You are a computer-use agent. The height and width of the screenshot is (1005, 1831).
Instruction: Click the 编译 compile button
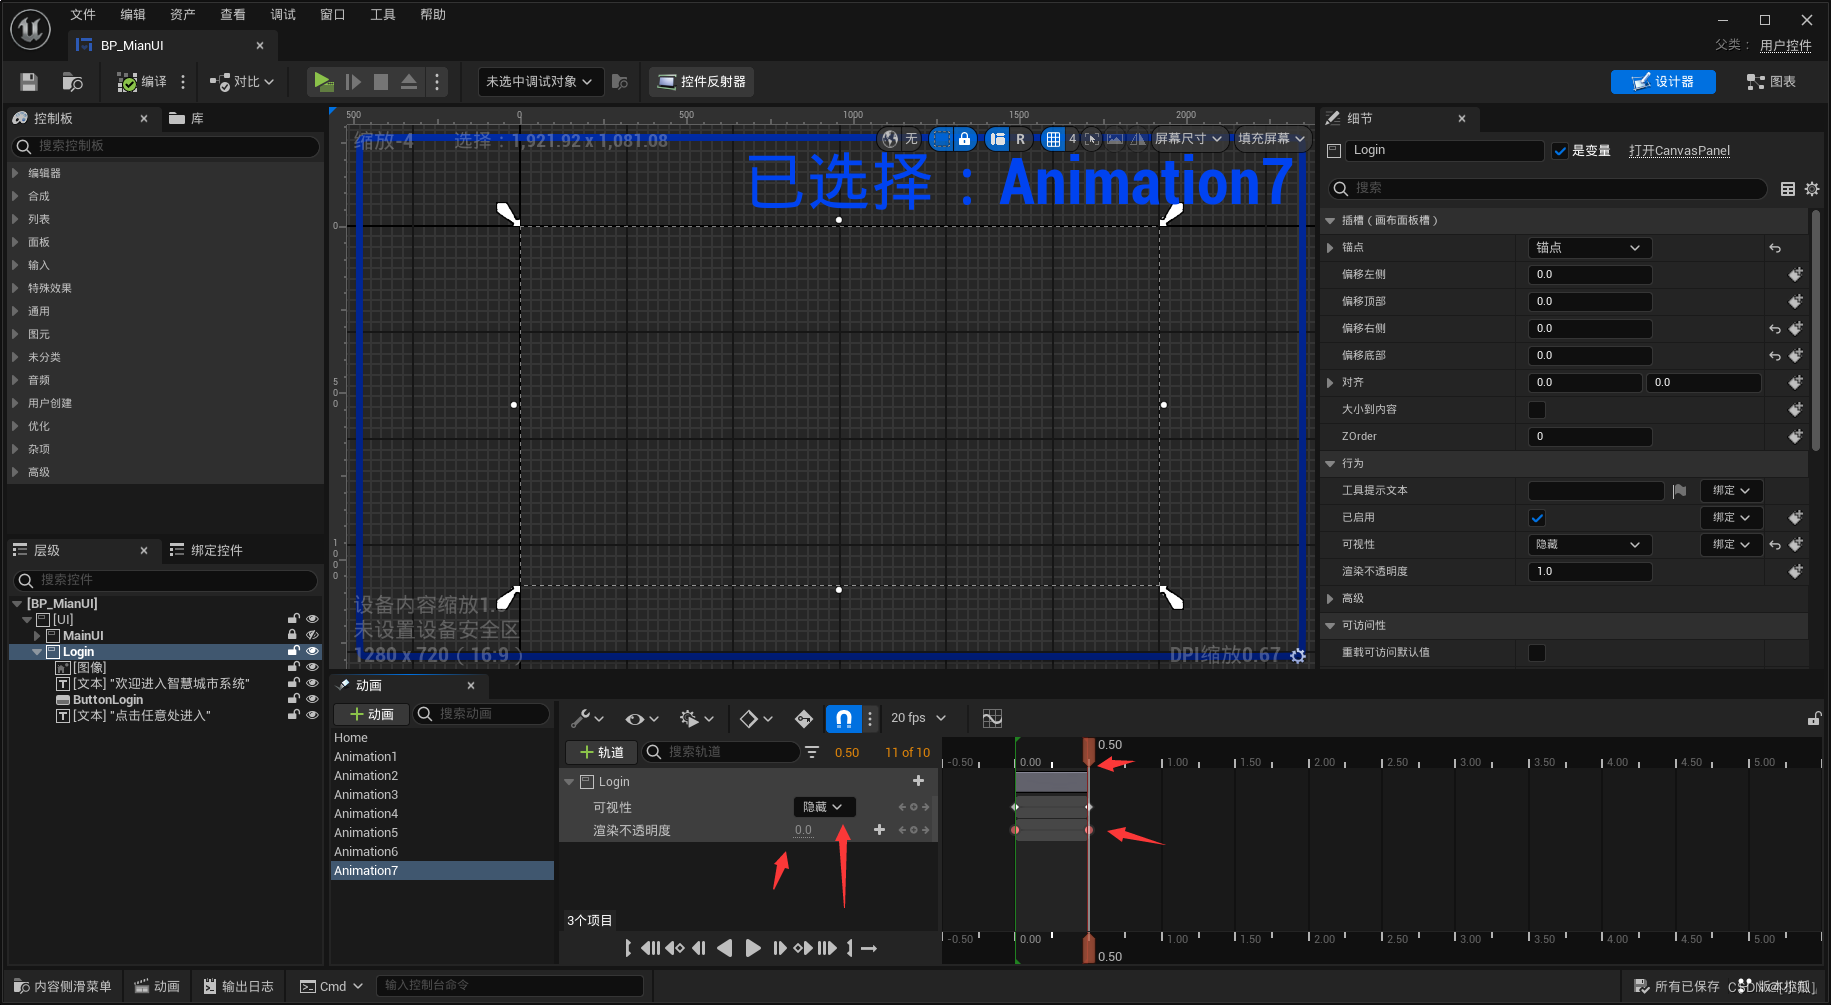[x=142, y=82]
